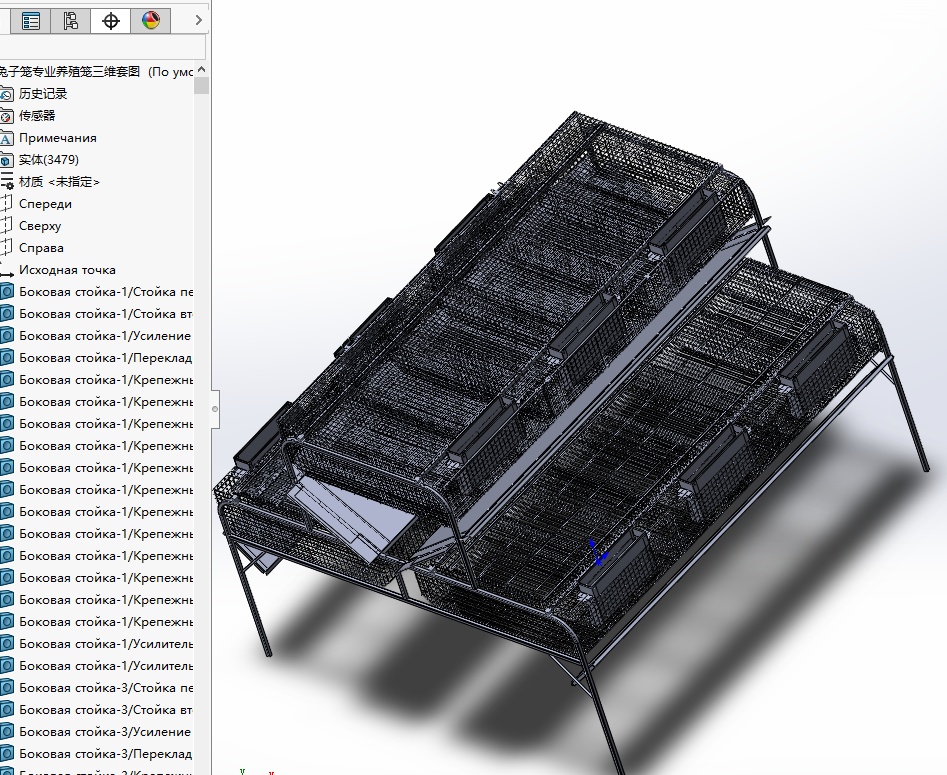Select the Исходная точка origin icon

6,272
